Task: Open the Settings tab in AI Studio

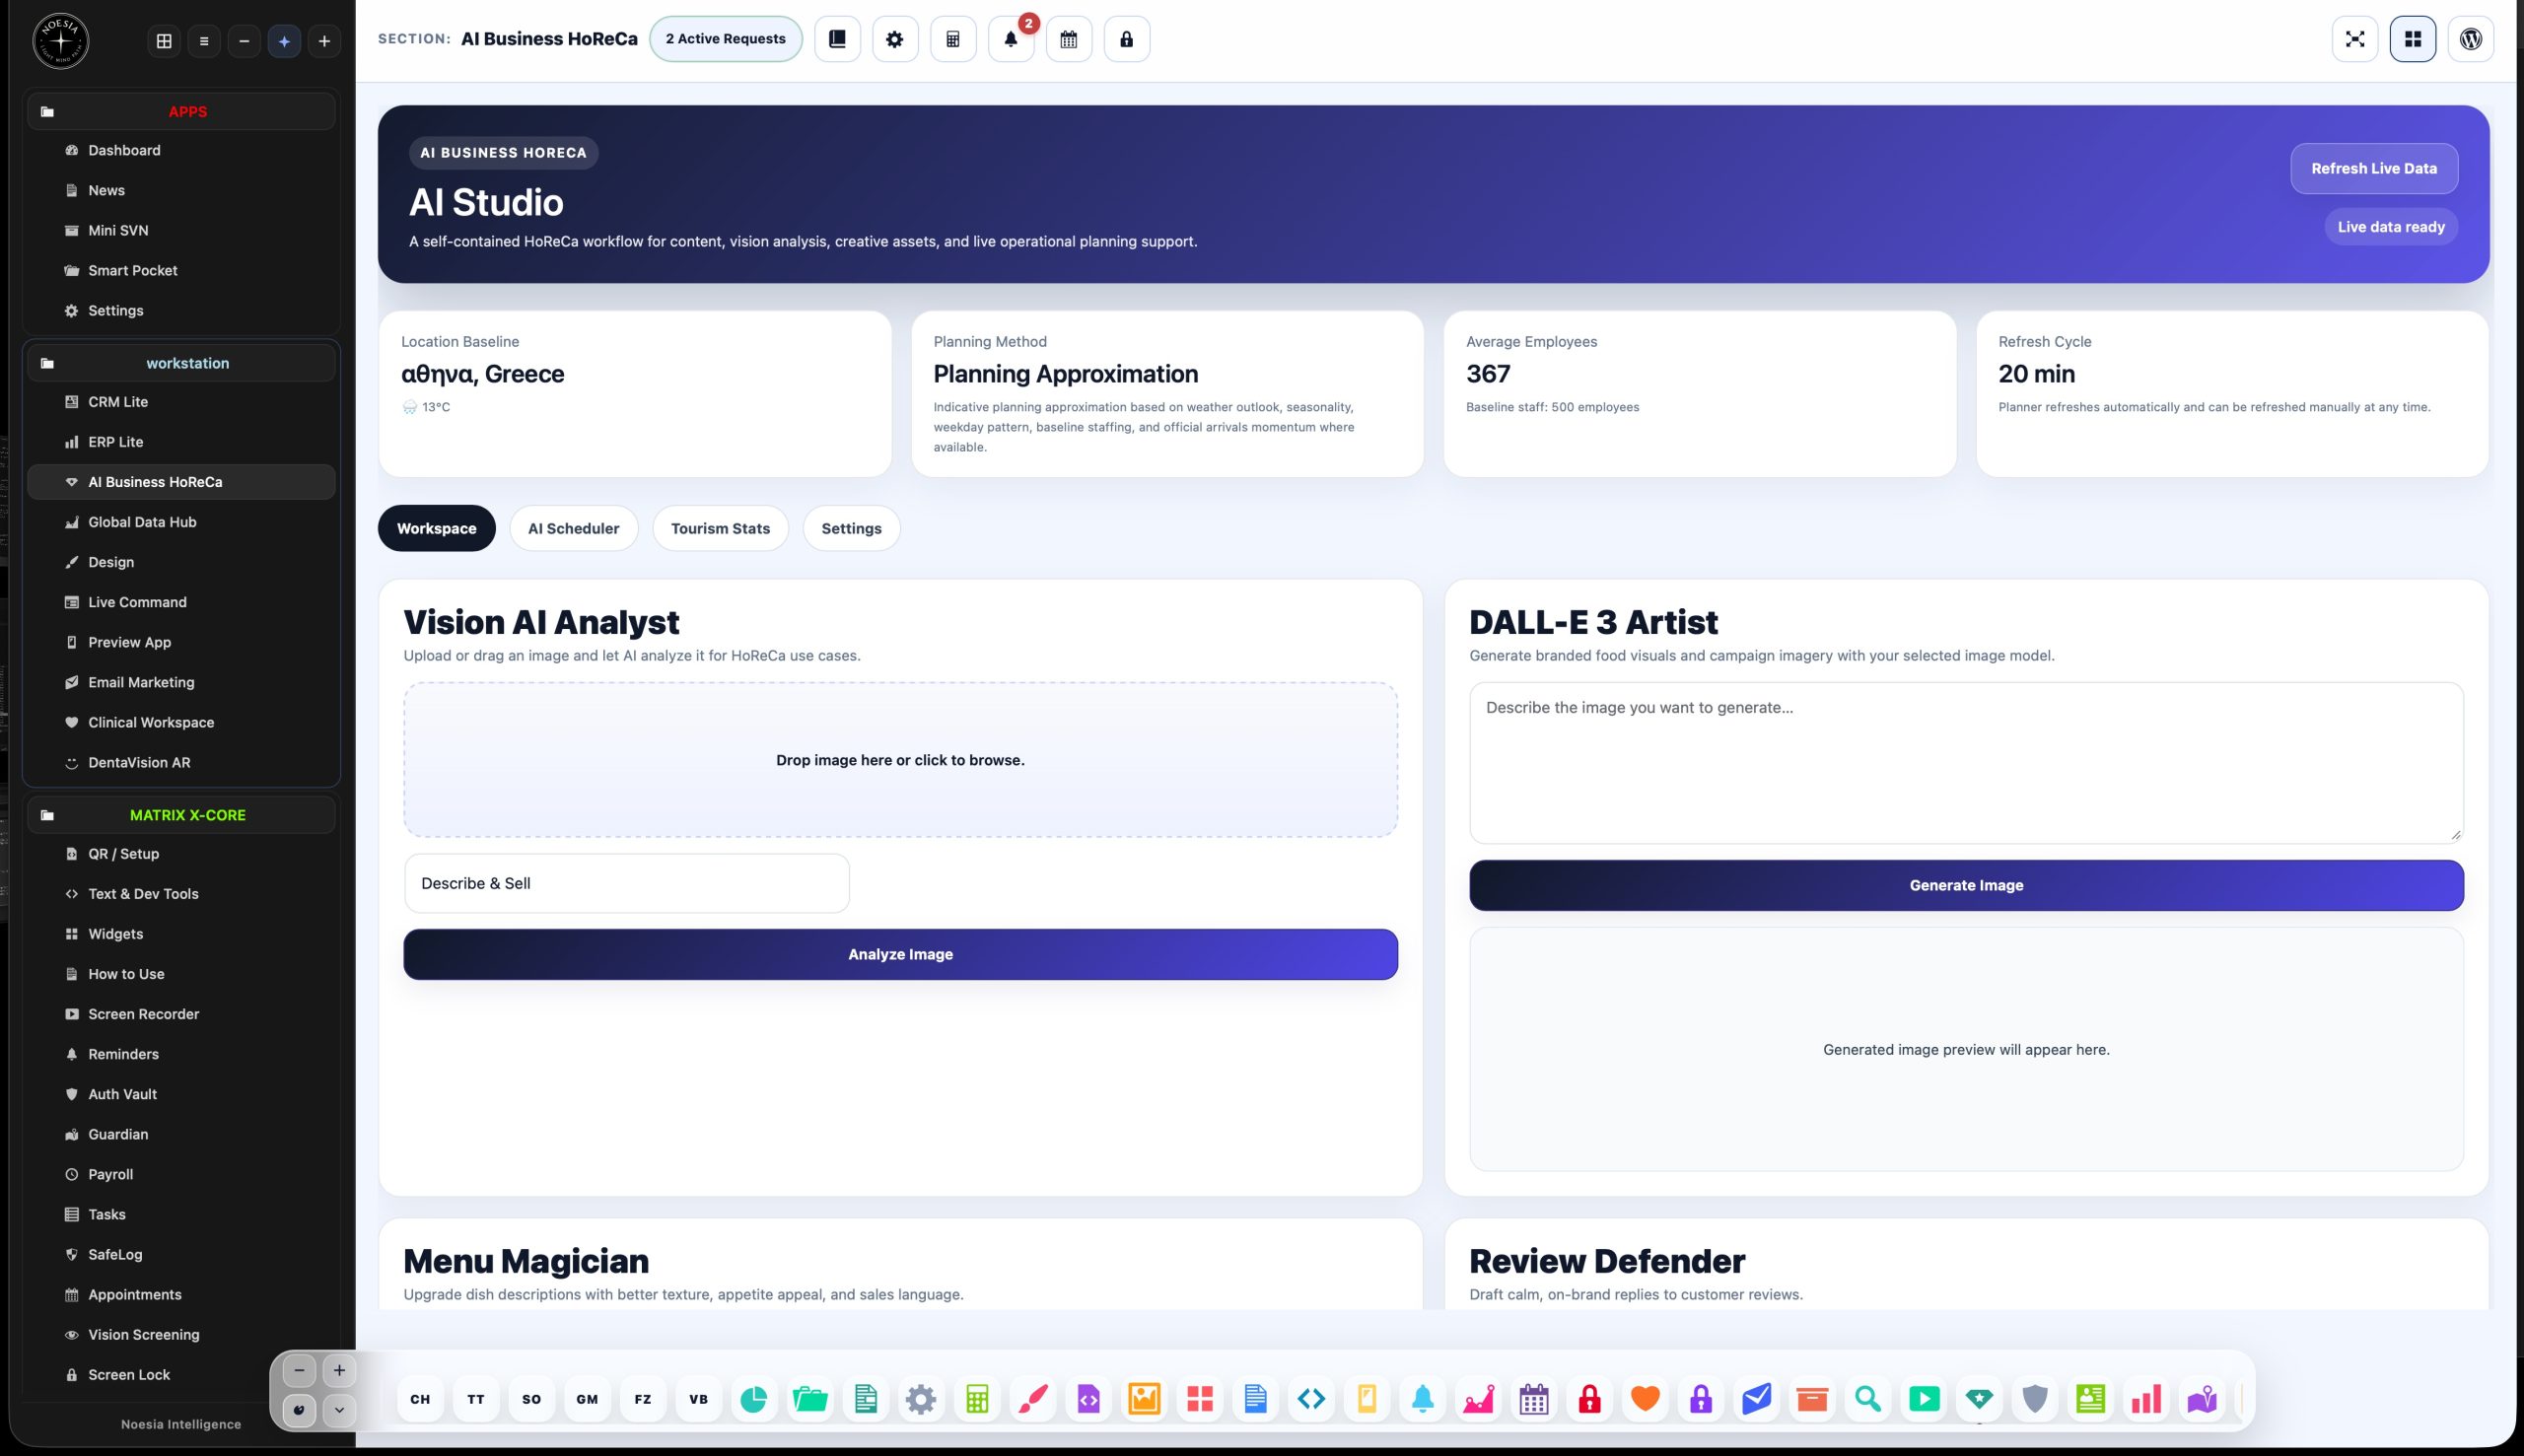Action: pyautogui.click(x=851, y=528)
